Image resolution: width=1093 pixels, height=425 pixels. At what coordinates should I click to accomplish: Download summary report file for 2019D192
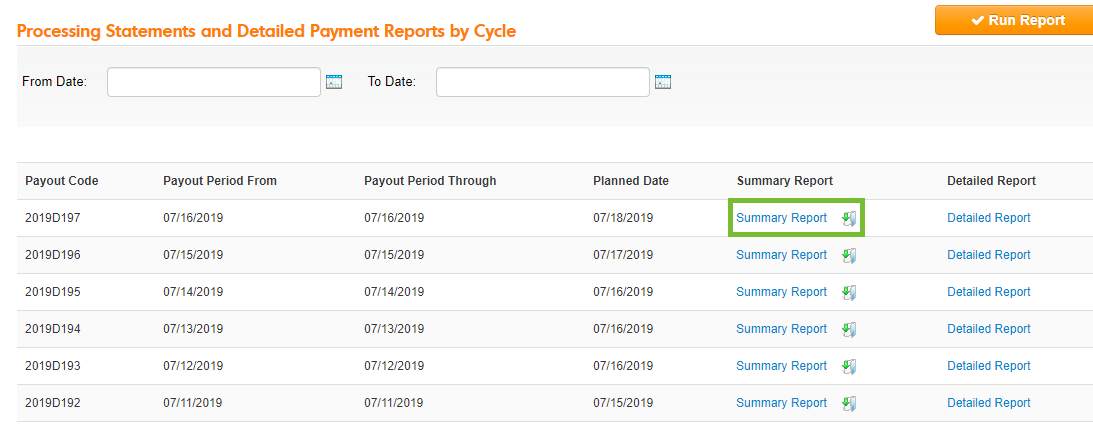coord(848,403)
